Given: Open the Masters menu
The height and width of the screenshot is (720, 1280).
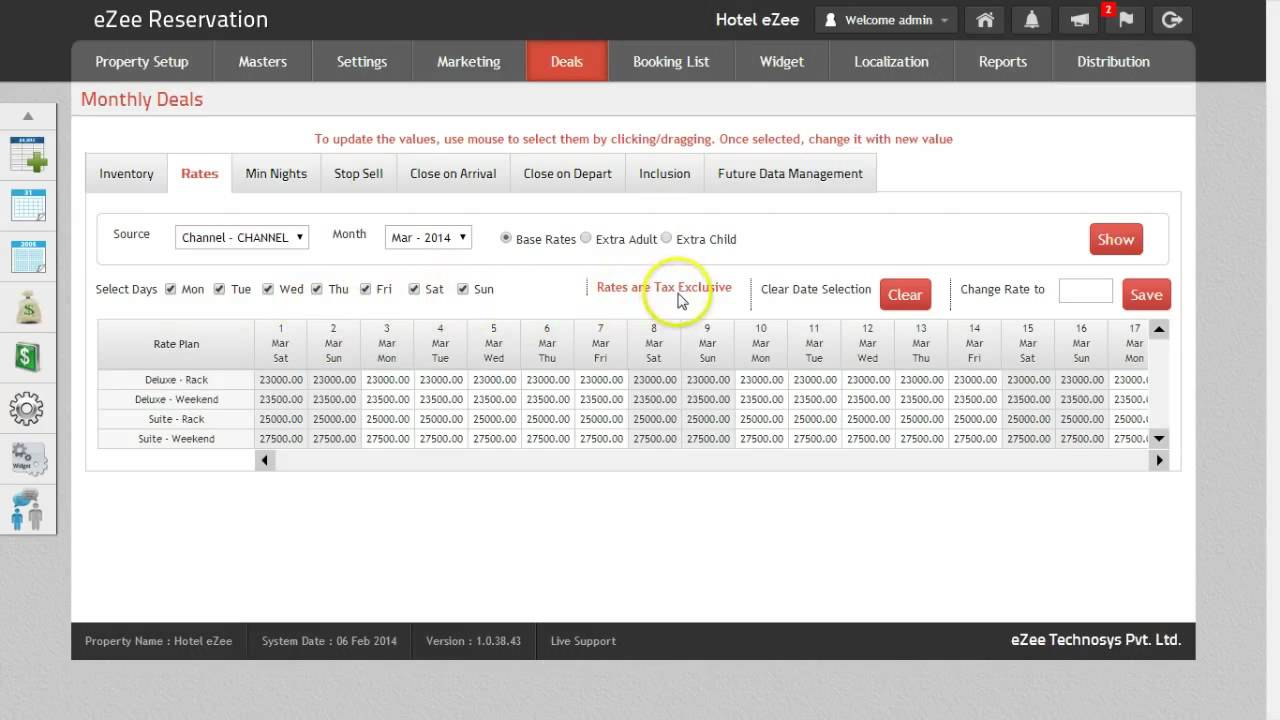Looking at the screenshot, I should [x=262, y=61].
